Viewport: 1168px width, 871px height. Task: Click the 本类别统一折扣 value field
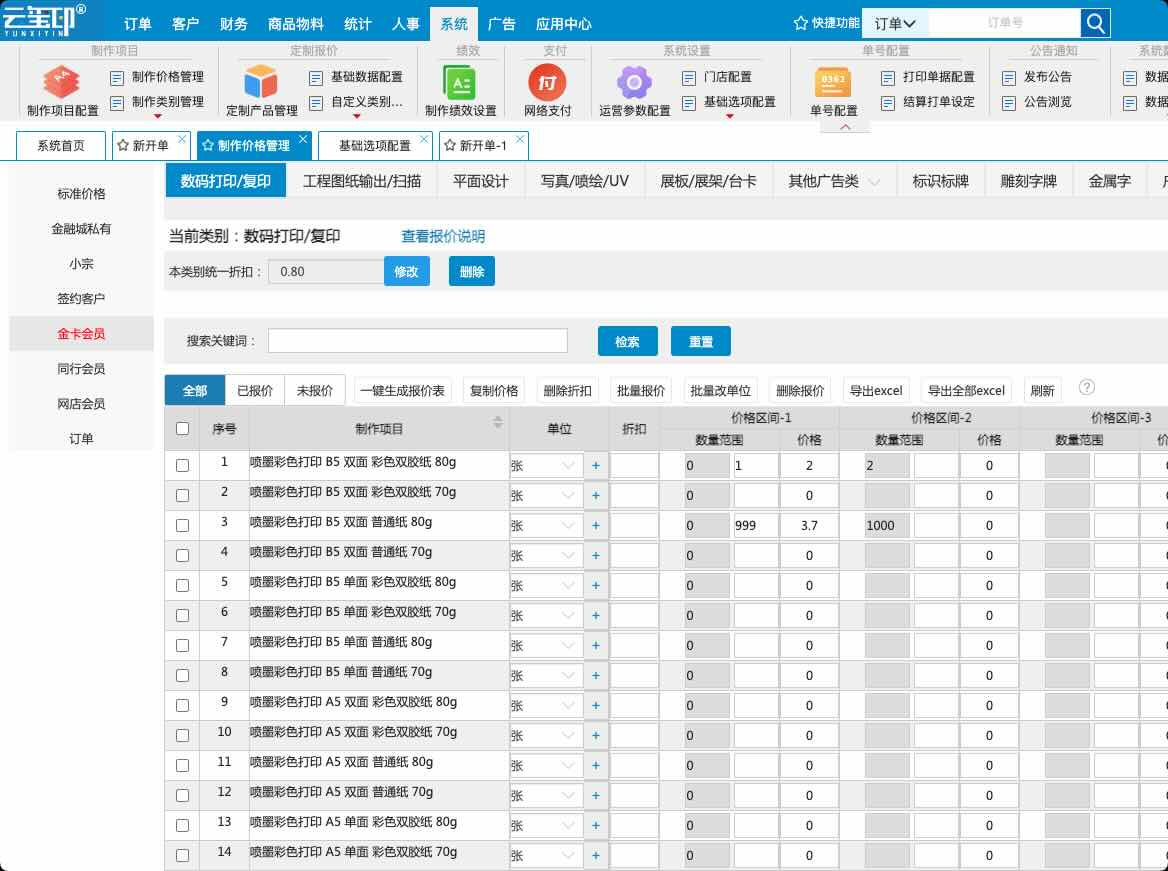coord(326,271)
